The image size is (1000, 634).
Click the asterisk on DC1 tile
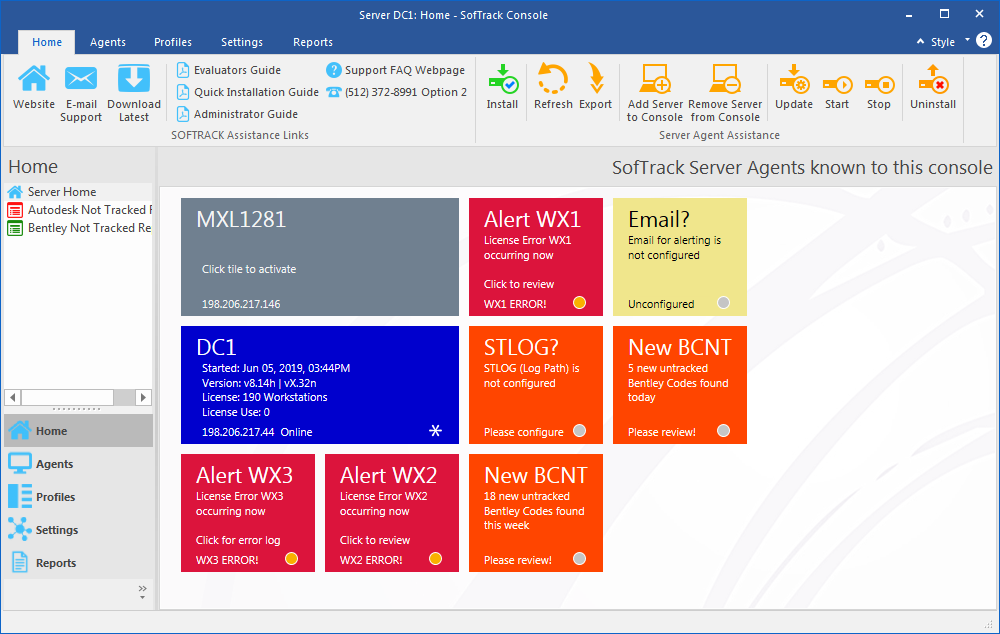click(435, 431)
